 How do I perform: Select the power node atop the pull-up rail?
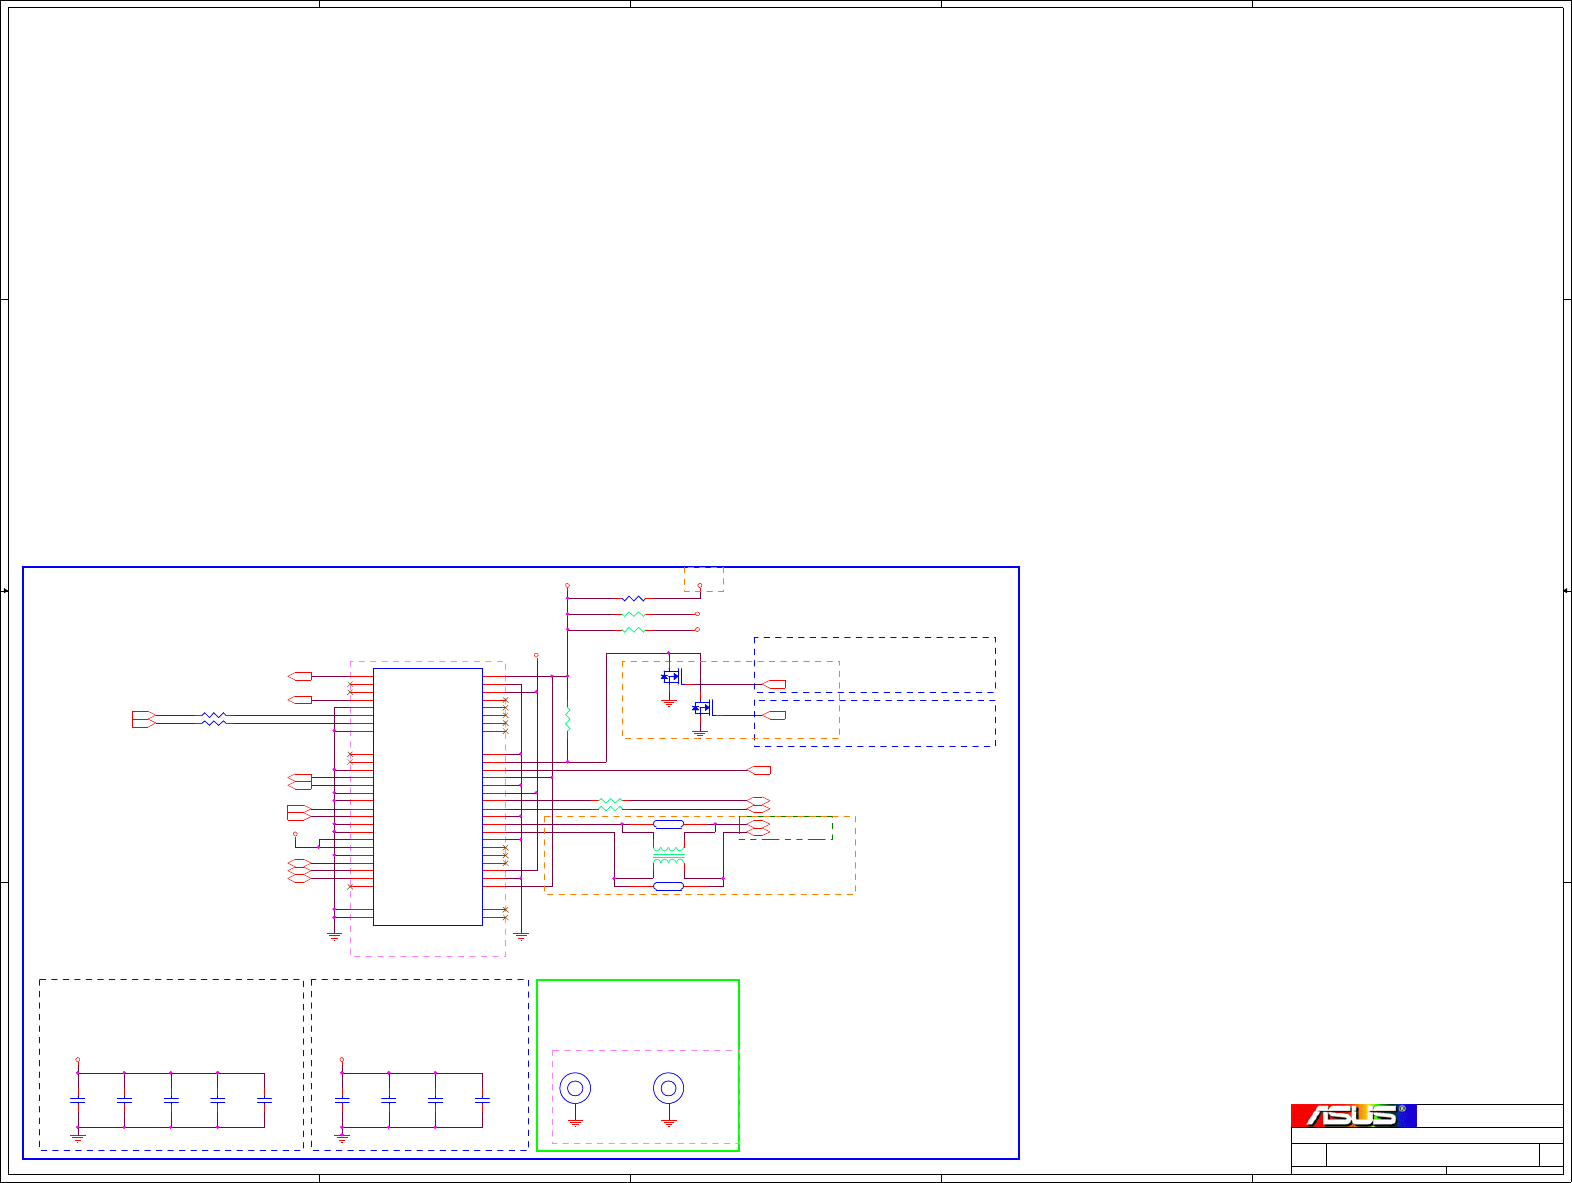pyautogui.click(x=567, y=585)
